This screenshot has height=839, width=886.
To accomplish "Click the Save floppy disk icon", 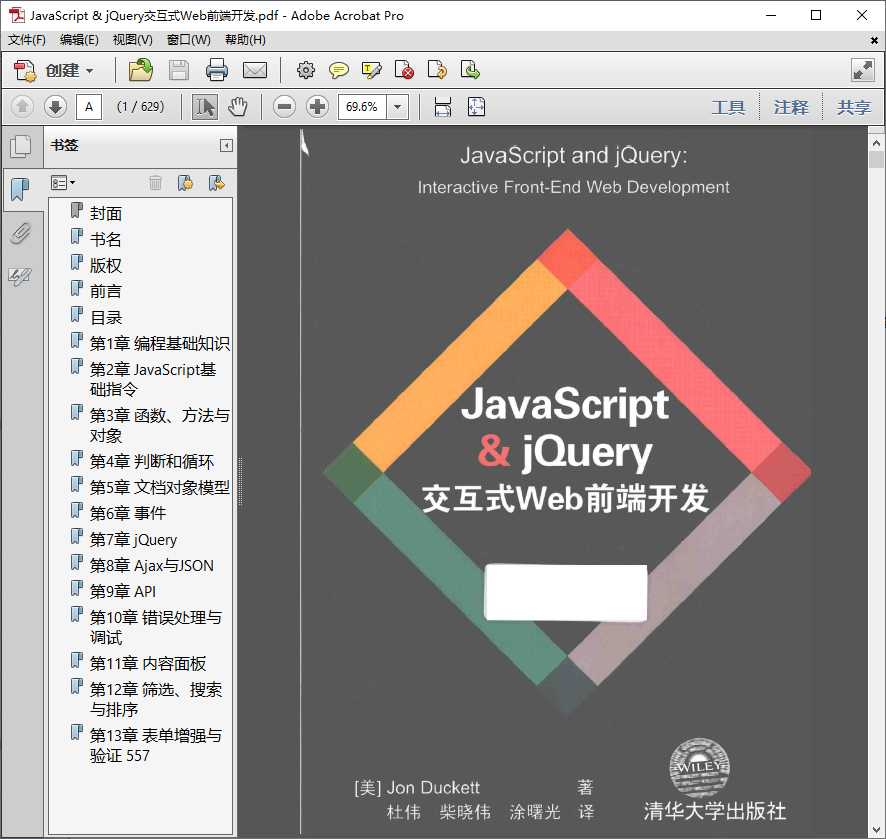I will [179, 71].
